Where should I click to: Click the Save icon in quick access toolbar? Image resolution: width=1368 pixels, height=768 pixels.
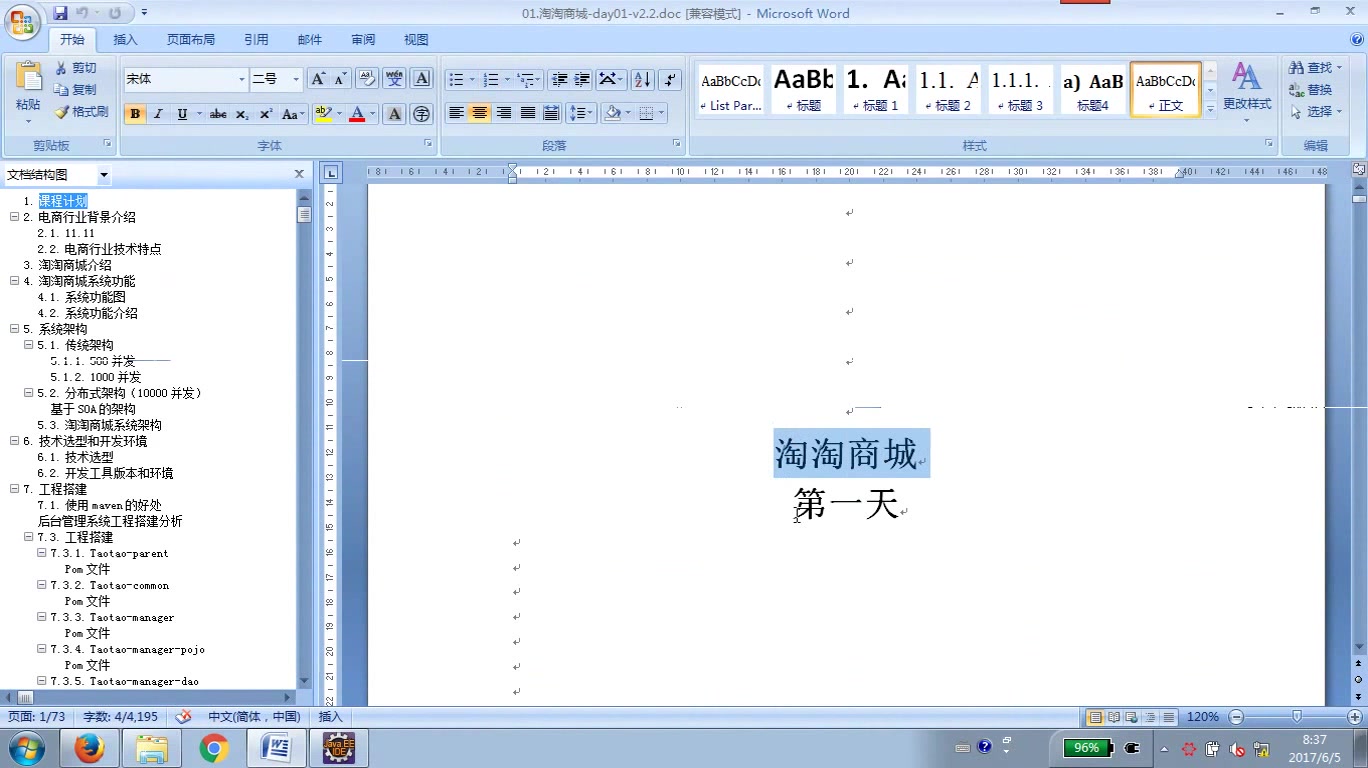pos(60,13)
